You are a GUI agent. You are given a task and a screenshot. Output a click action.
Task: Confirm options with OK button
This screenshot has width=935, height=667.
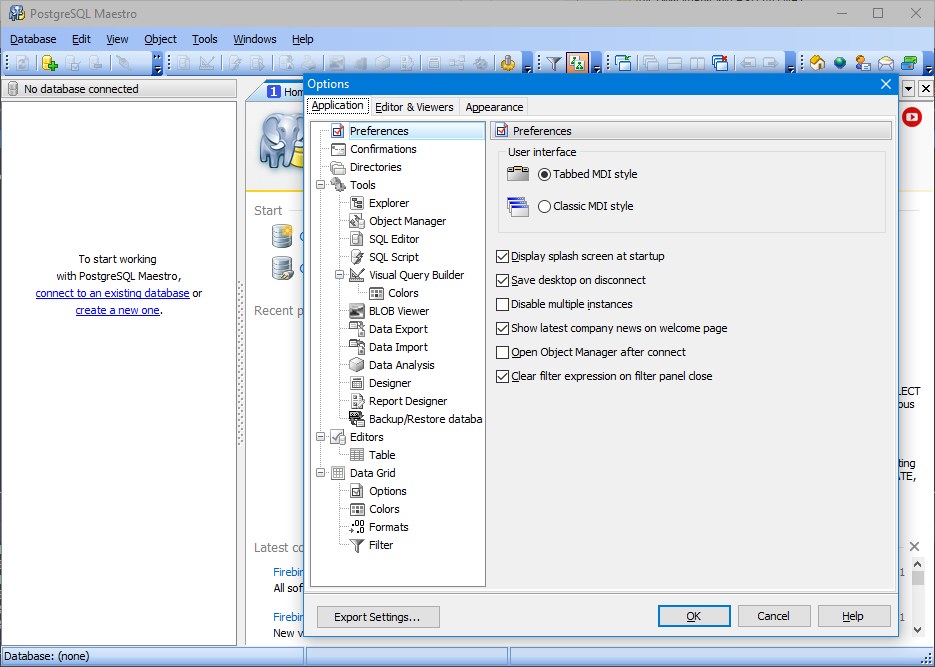point(694,616)
